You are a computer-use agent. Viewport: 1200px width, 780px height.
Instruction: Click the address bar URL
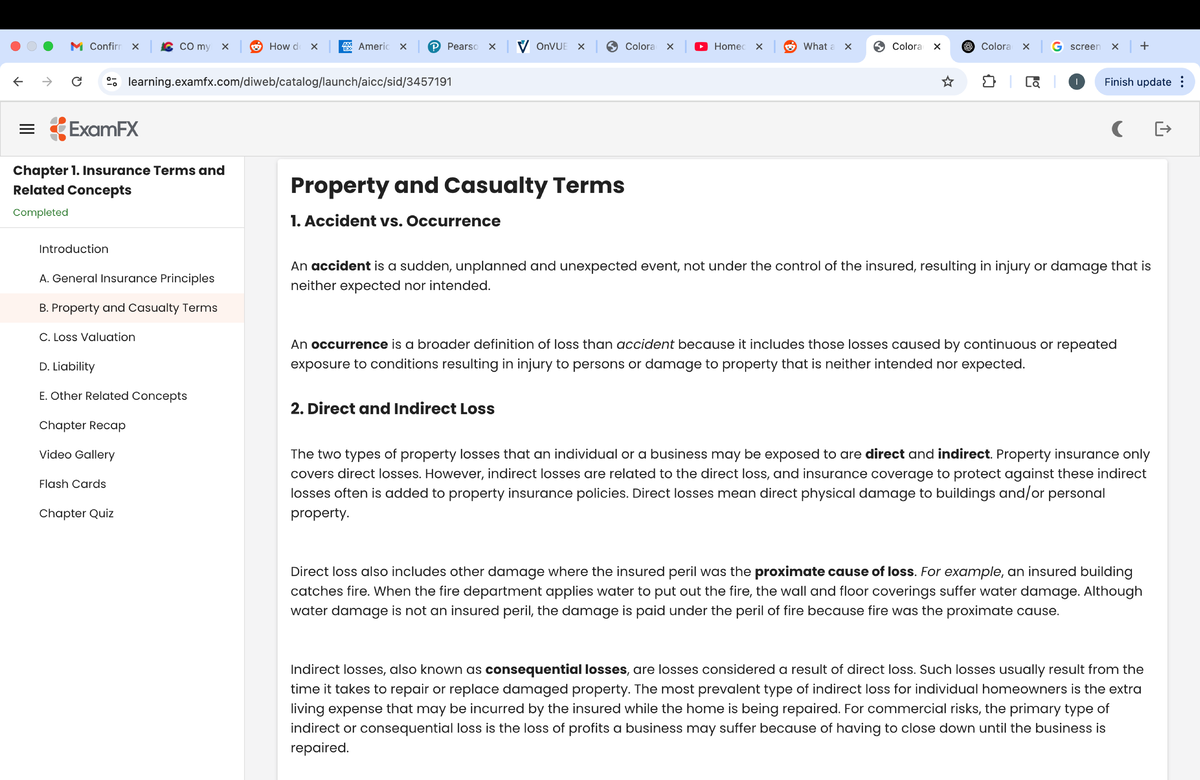click(x=289, y=82)
